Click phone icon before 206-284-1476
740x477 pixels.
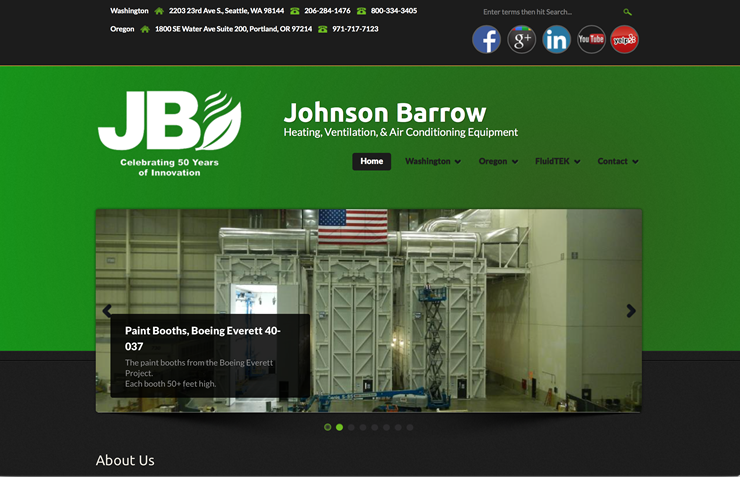[294, 11]
